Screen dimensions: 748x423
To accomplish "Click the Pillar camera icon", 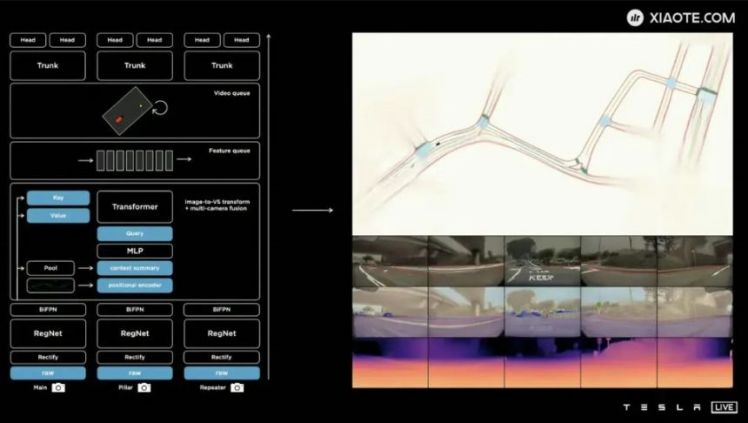I will point(144,387).
